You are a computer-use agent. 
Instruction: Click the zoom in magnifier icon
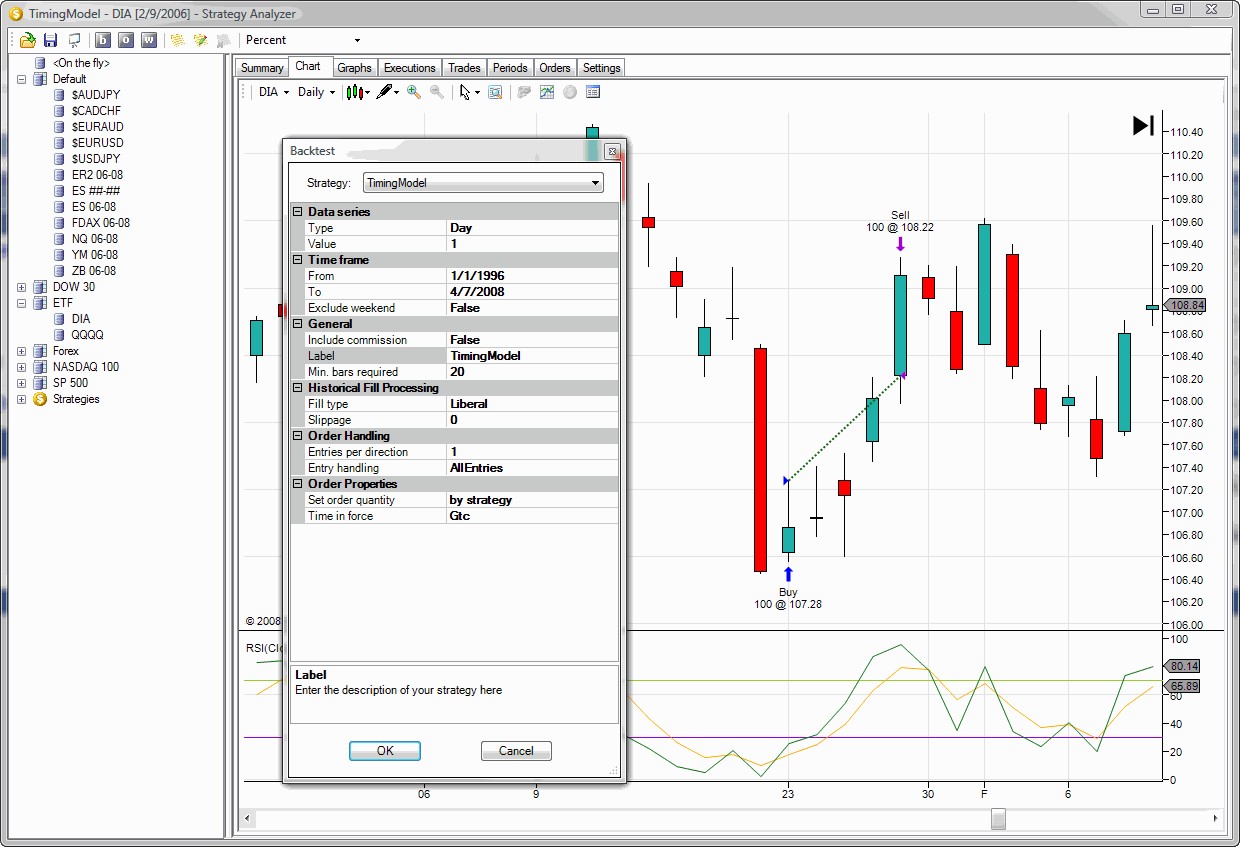(x=414, y=91)
